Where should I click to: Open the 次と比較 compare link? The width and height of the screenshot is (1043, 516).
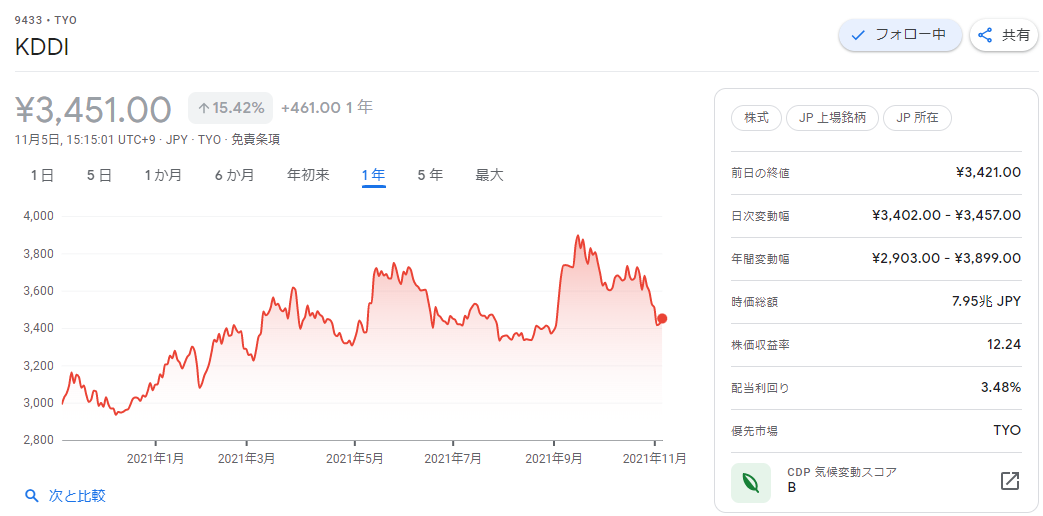65,495
